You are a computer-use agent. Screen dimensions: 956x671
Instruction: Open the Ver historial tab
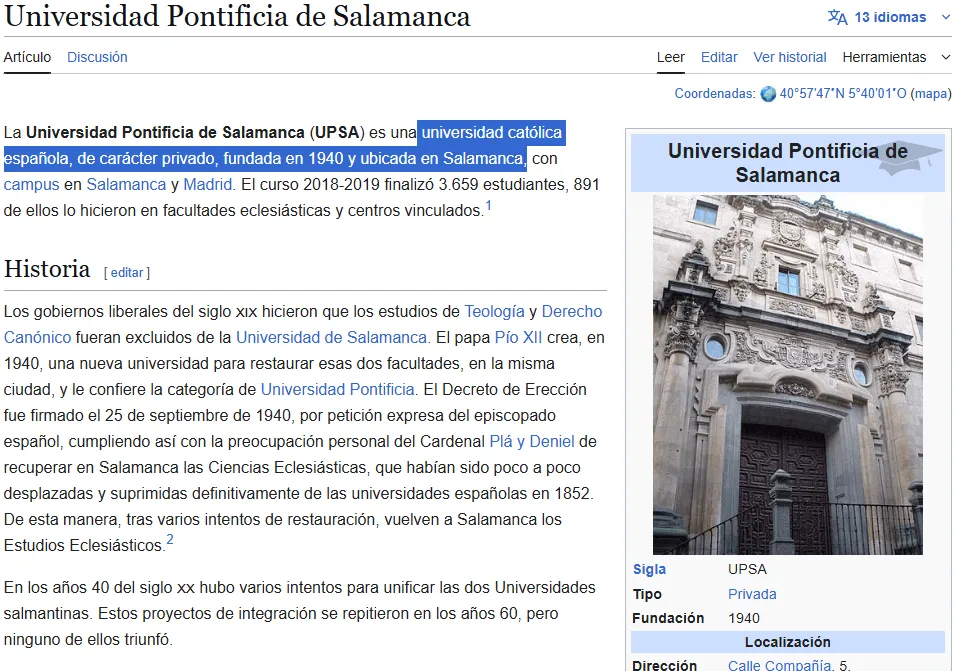click(x=790, y=57)
